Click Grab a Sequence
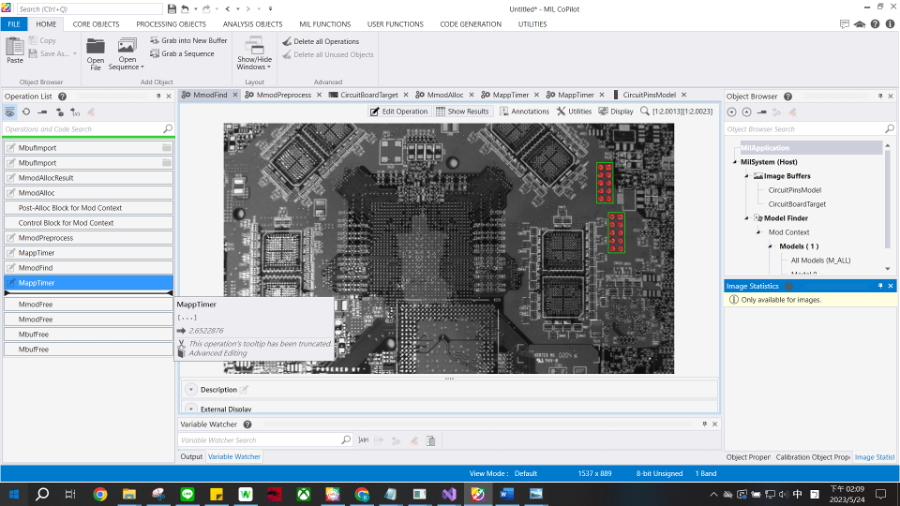 [x=182, y=54]
